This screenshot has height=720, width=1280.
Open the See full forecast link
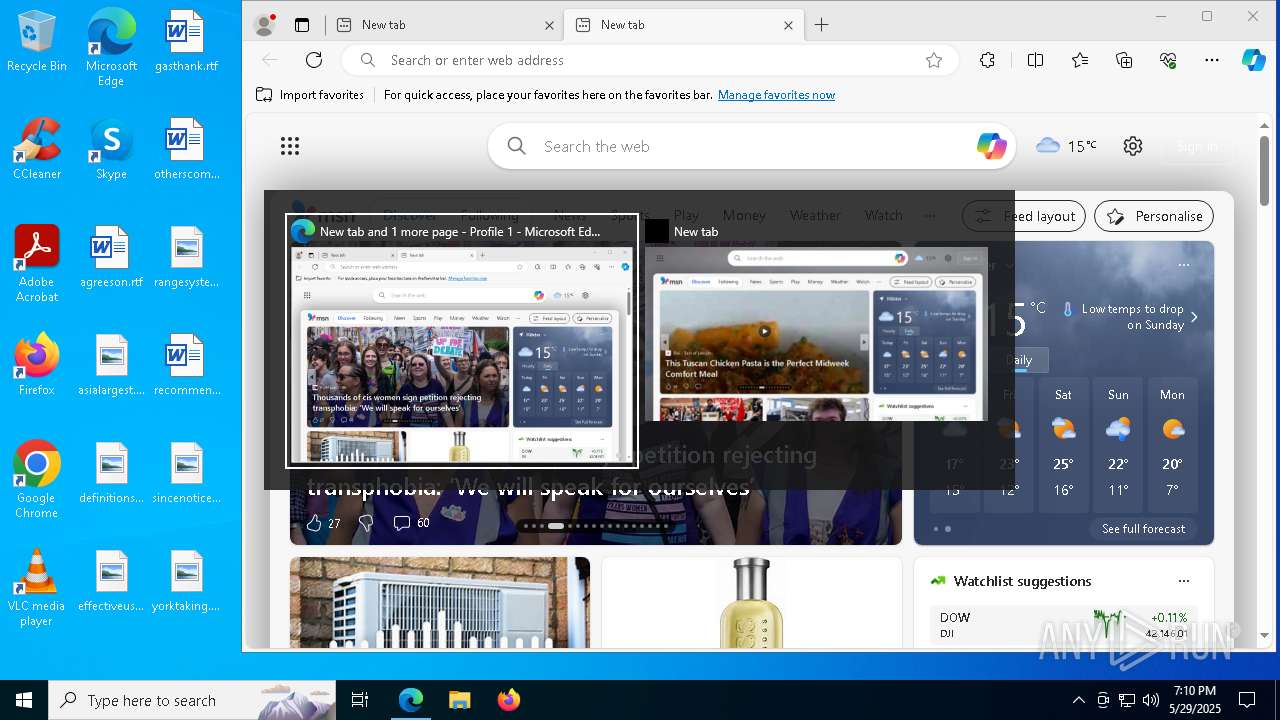click(1143, 529)
